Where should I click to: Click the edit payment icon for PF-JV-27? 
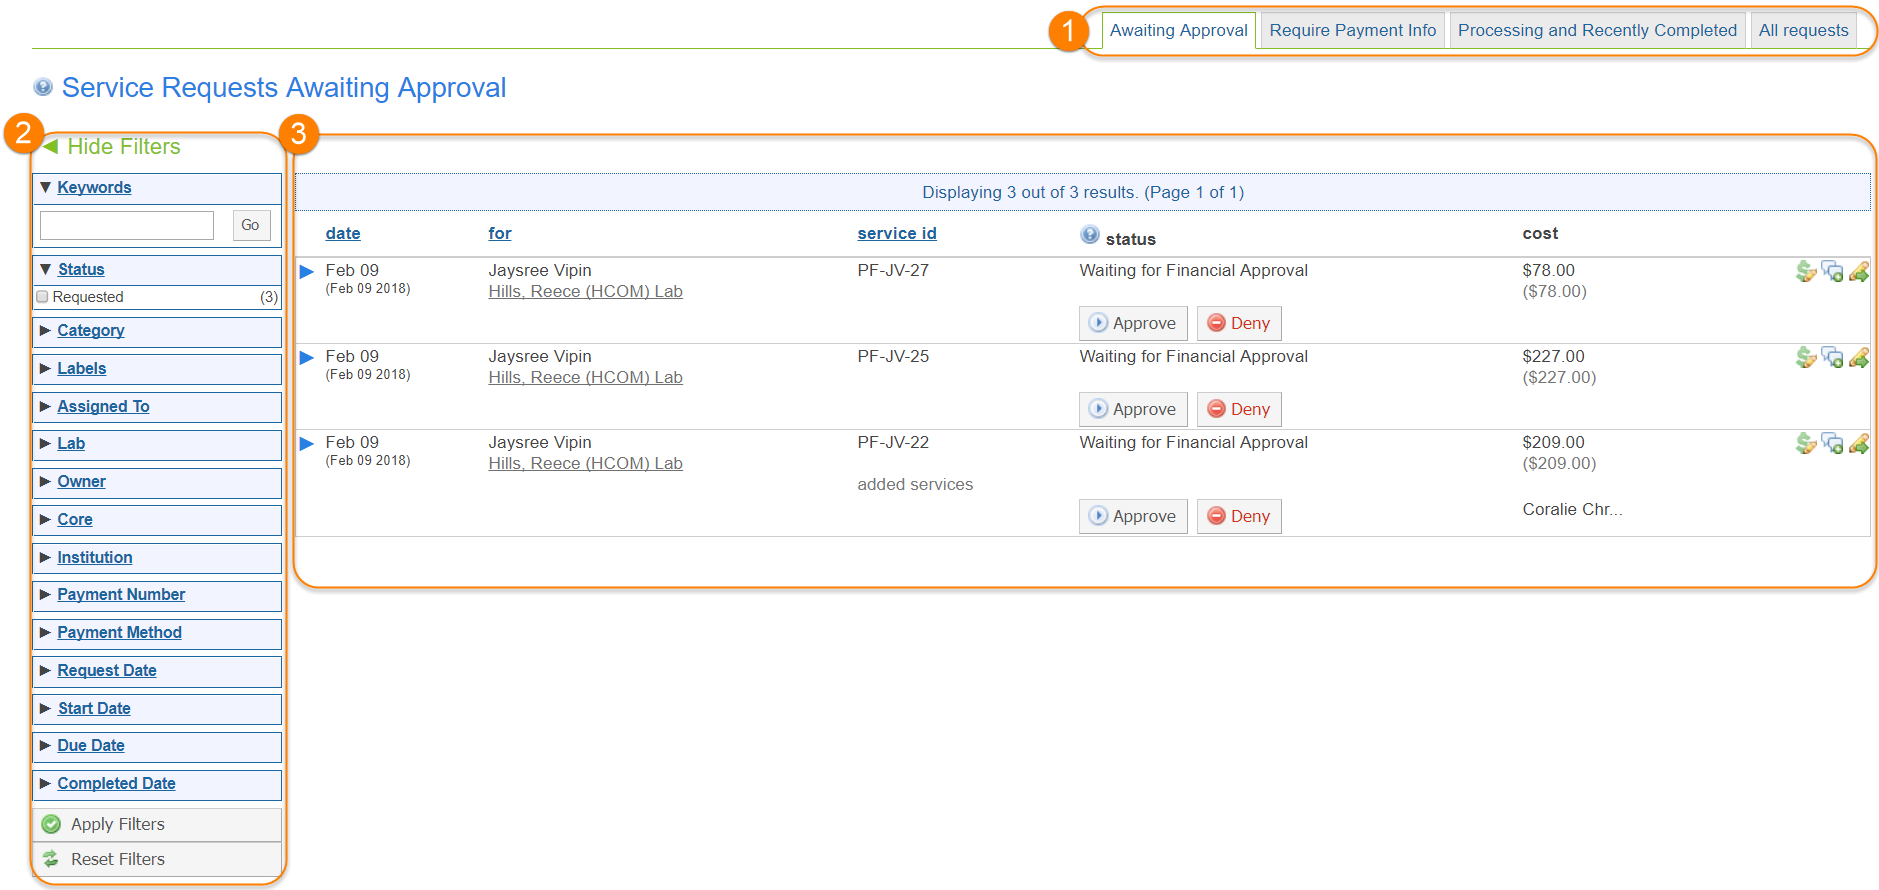1805,272
